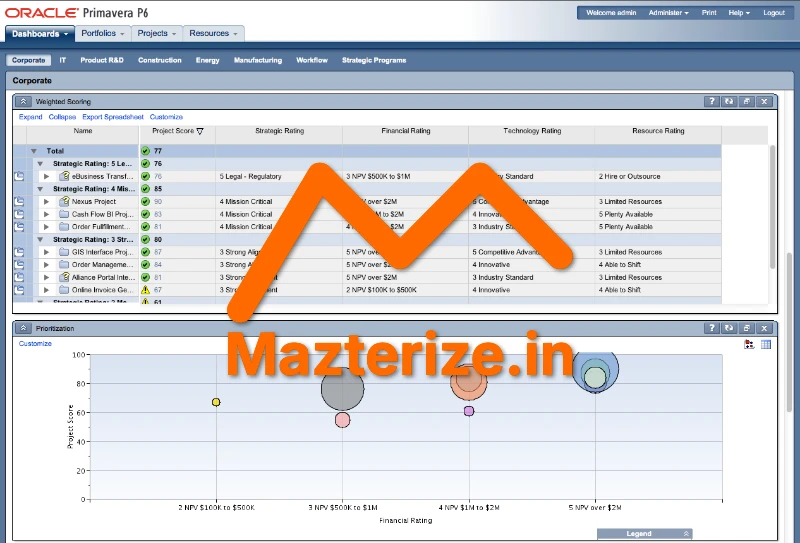Collapse the Total group row

pos(34,151)
